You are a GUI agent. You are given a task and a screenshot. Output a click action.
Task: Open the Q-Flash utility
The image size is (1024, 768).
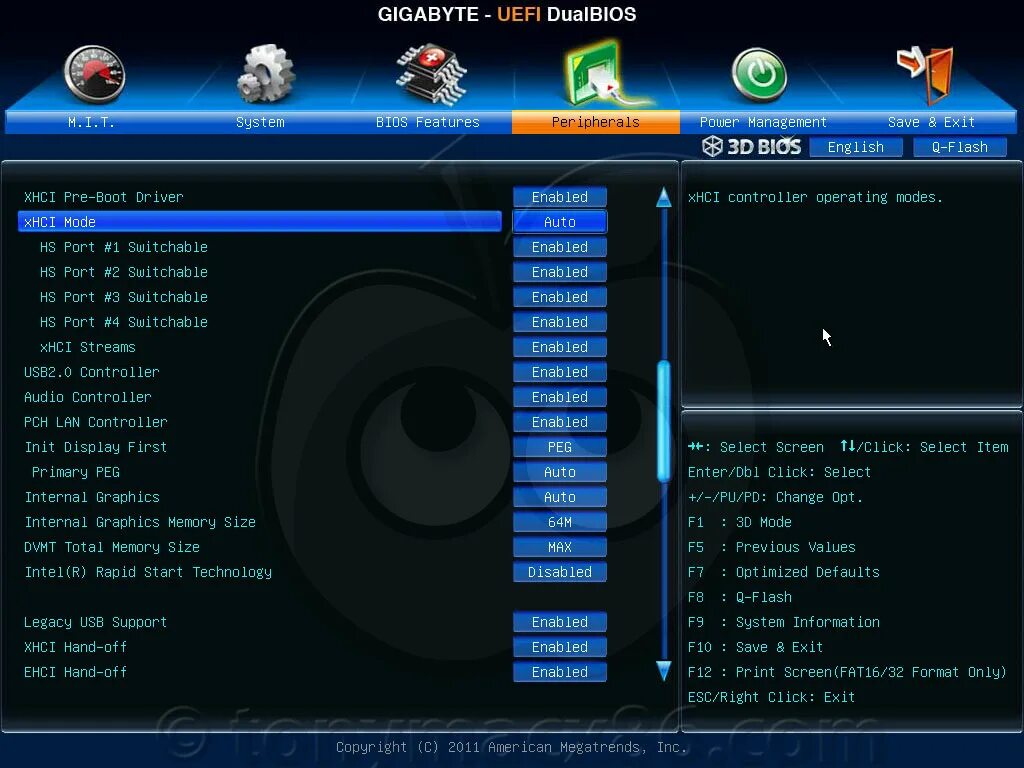(959, 146)
